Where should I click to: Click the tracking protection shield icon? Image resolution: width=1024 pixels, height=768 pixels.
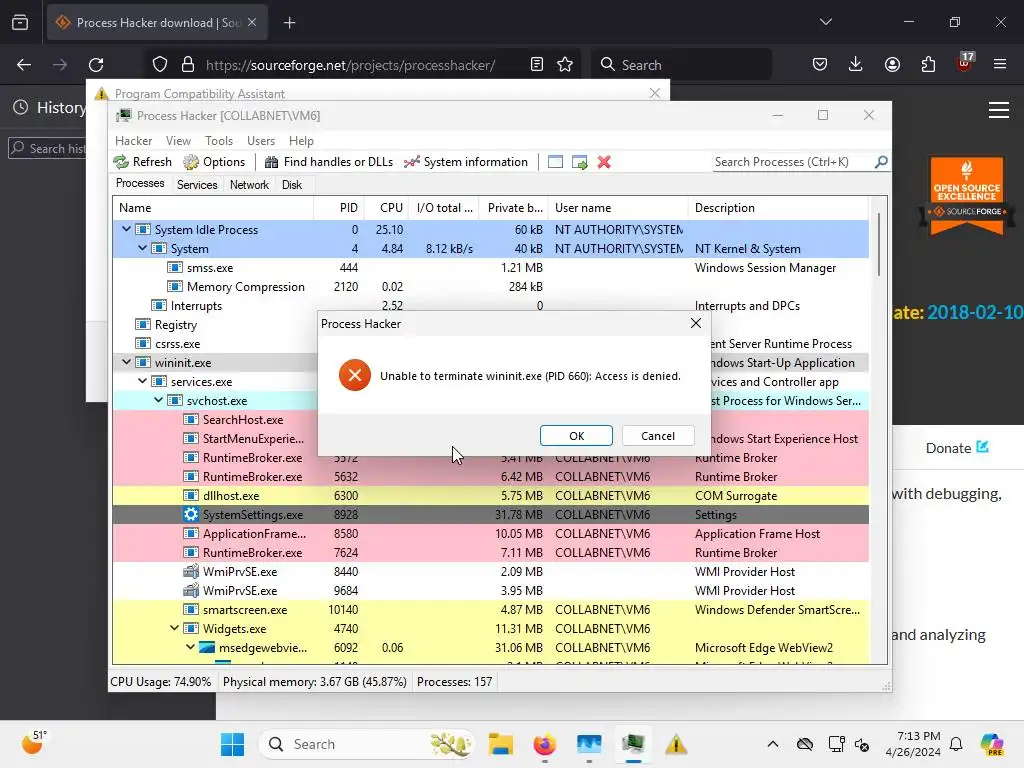click(160, 65)
